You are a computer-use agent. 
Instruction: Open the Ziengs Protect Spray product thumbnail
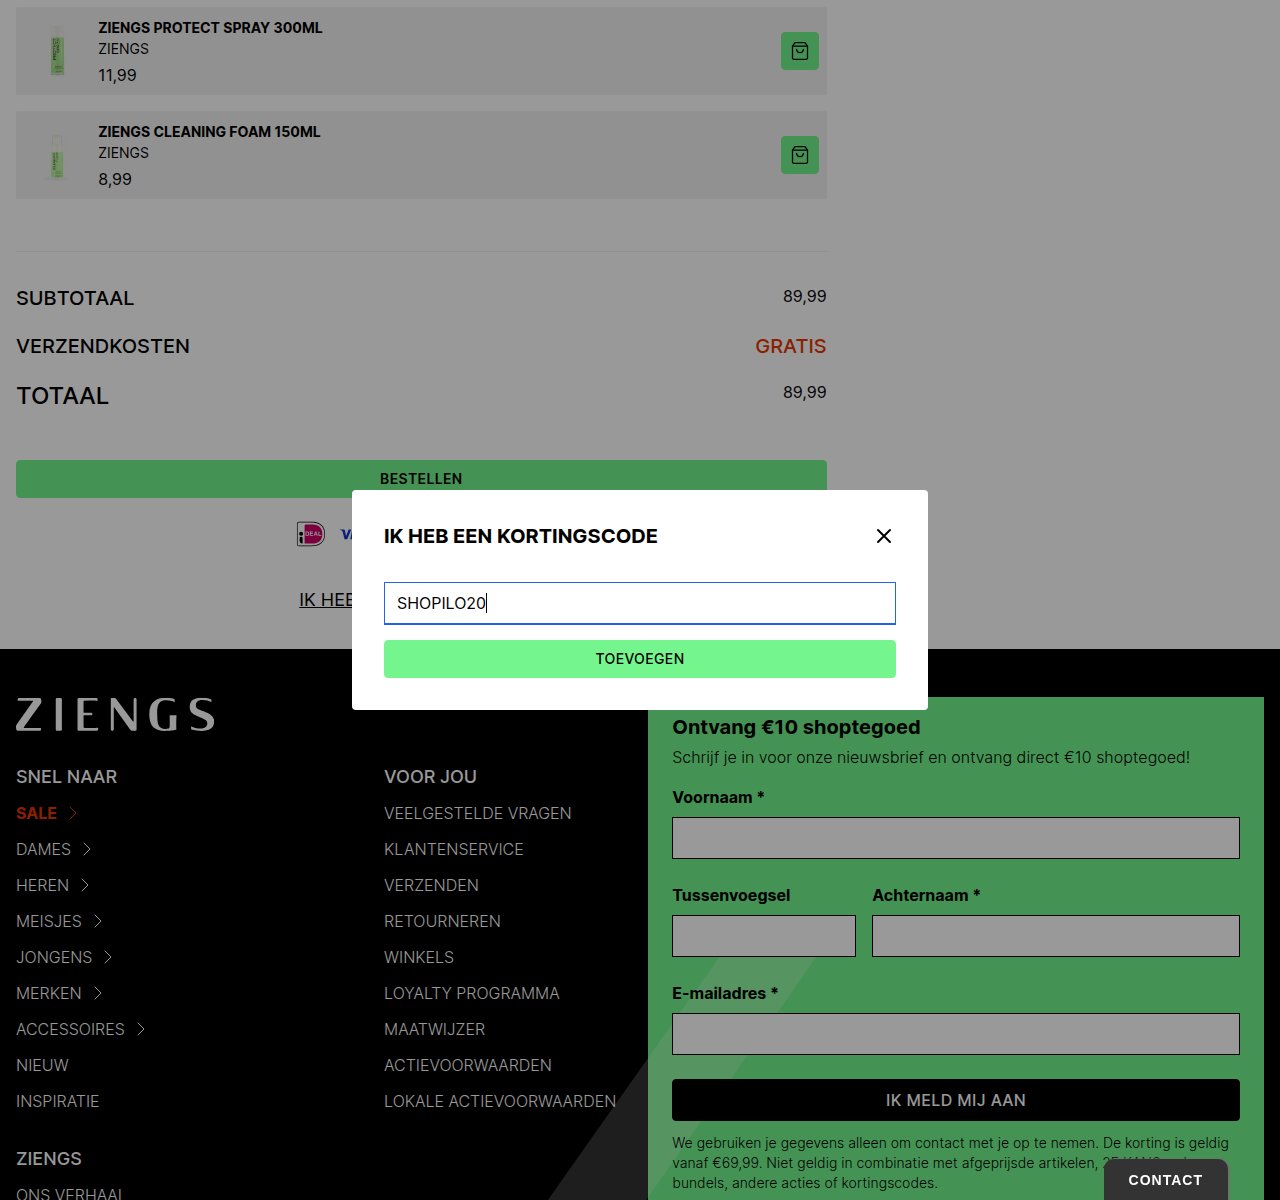[x=57, y=51]
